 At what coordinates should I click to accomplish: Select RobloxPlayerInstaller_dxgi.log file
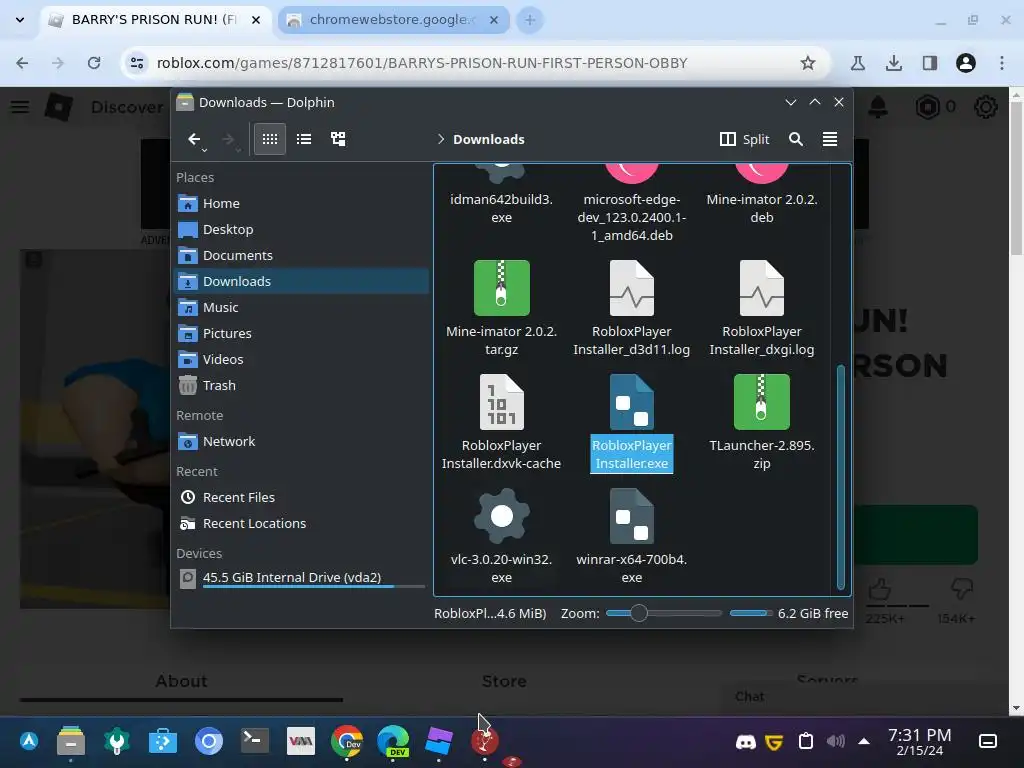coord(761,308)
